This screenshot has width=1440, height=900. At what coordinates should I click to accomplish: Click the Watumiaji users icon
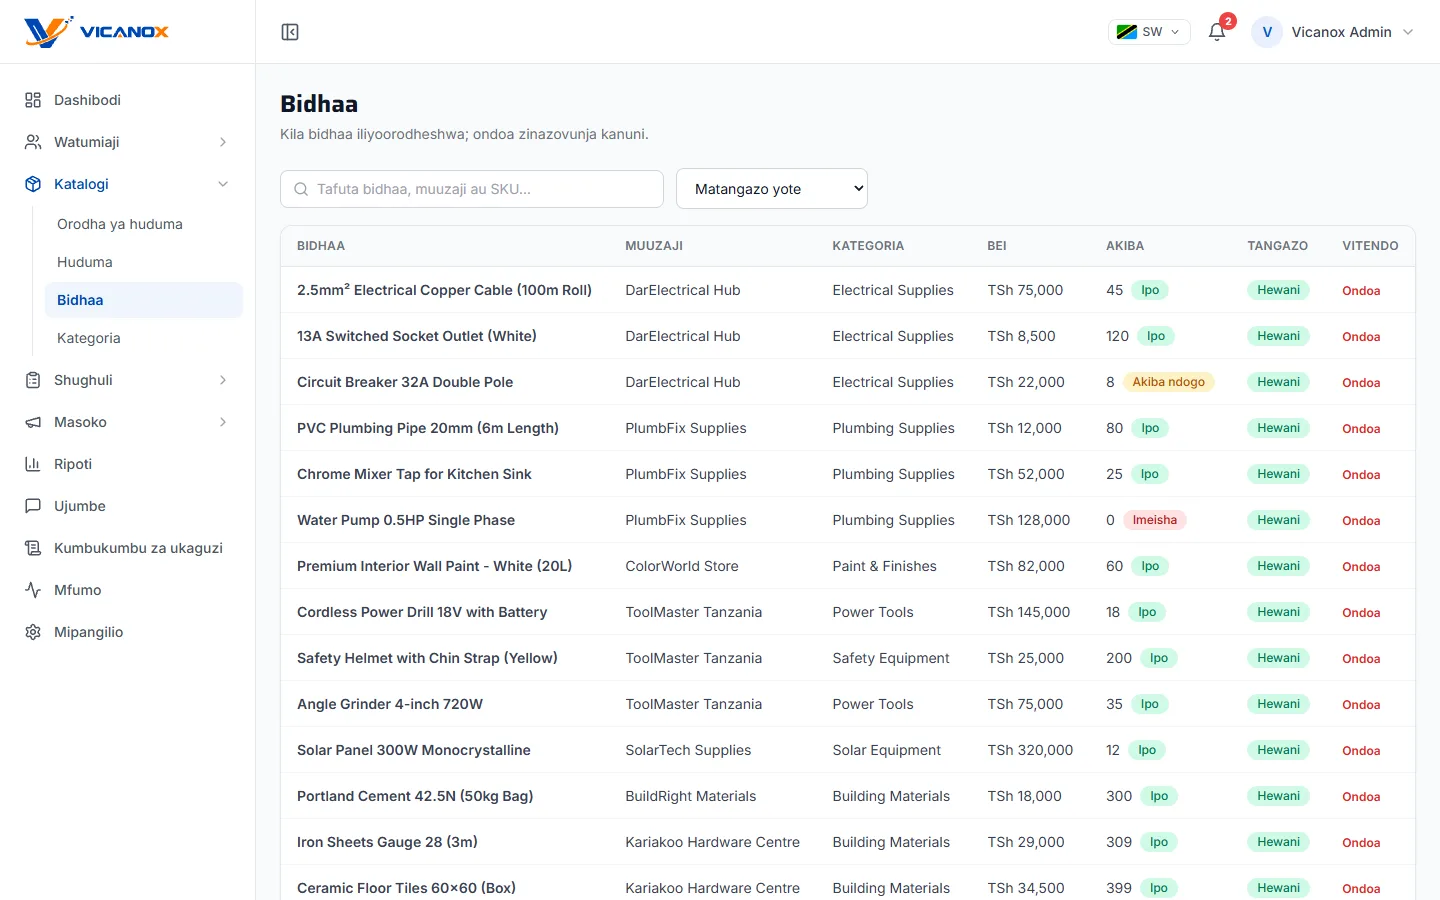point(33,142)
